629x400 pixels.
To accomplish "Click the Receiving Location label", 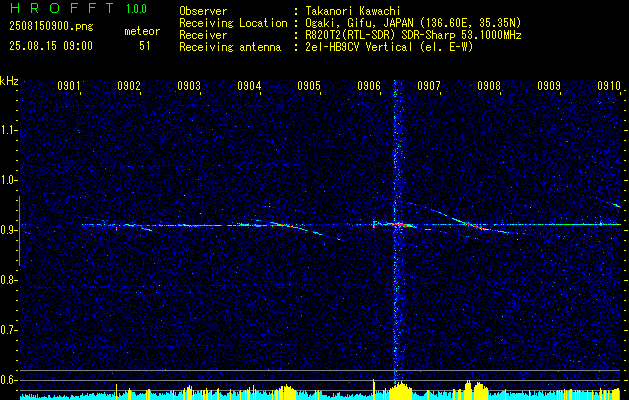I will coord(233,23).
